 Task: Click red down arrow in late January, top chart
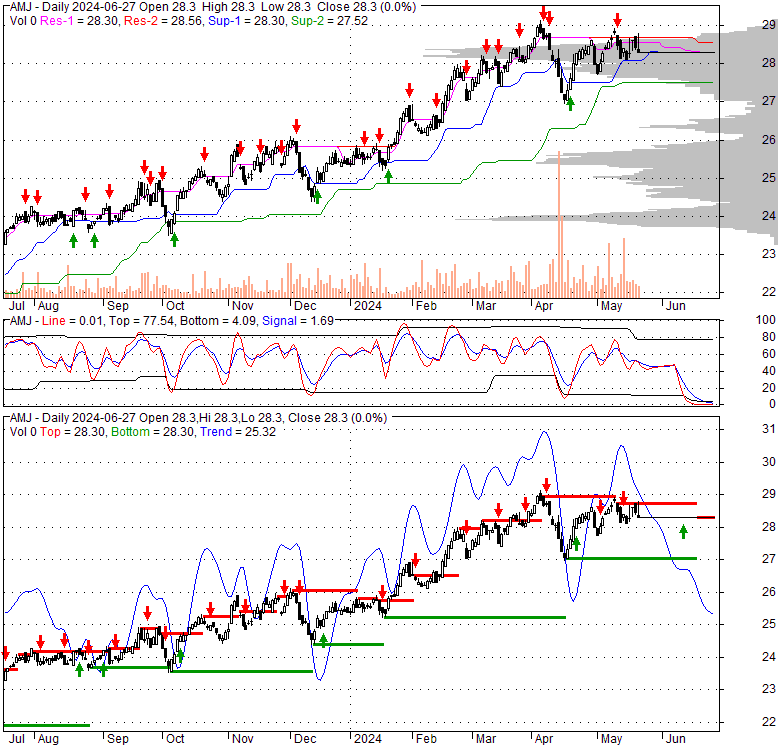409,91
